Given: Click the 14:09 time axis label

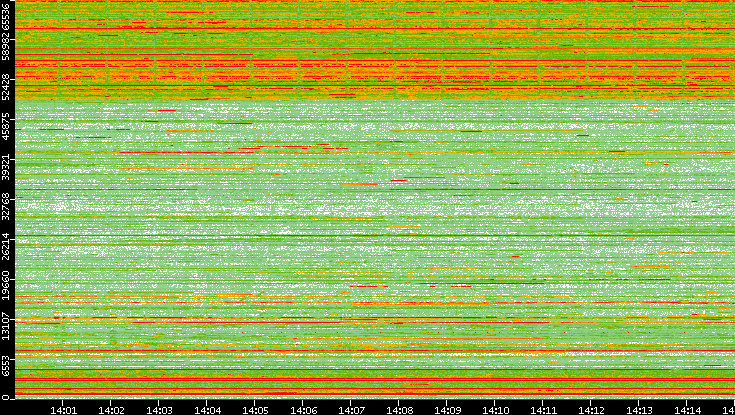Looking at the screenshot, I should coord(447,410).
